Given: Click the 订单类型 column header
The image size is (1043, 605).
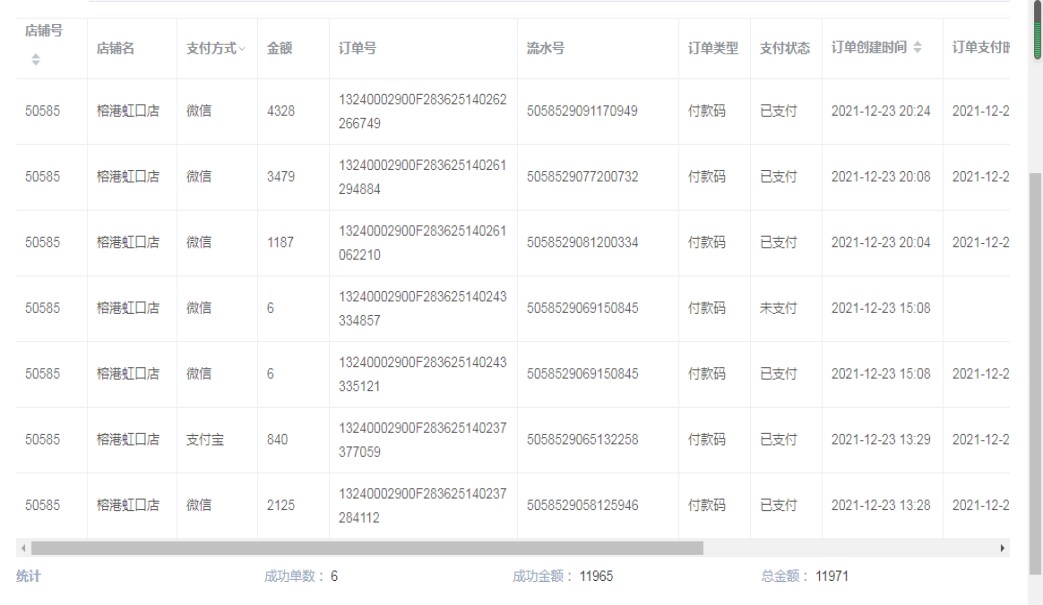Looking at the screenshot, I should tap(713, 48).
